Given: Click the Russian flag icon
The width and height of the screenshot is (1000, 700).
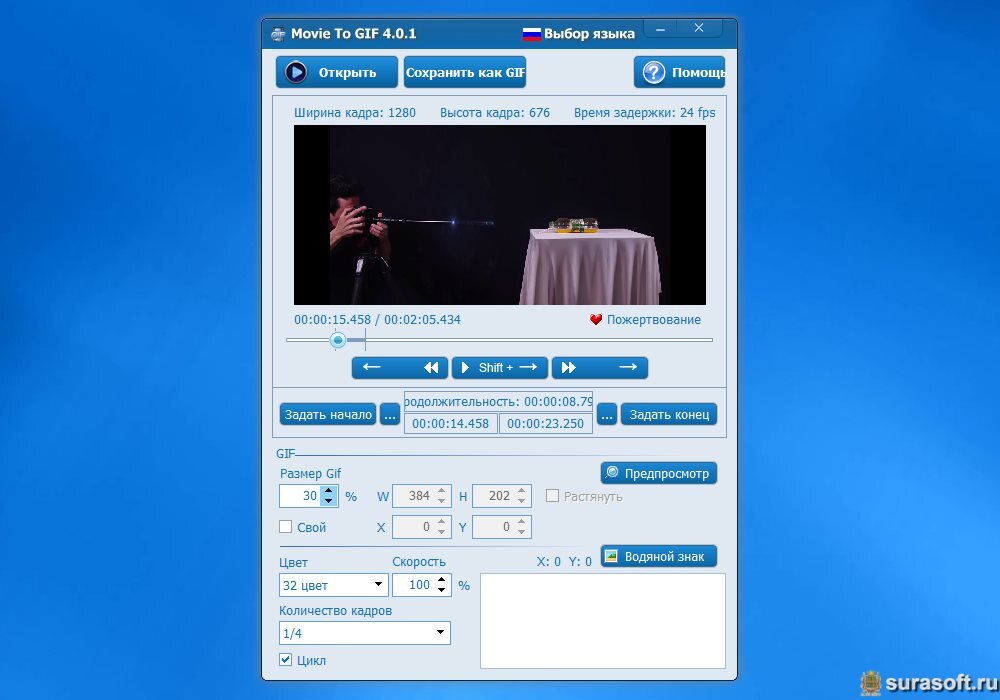Looking at the screenshot, I should coord(531,34).
